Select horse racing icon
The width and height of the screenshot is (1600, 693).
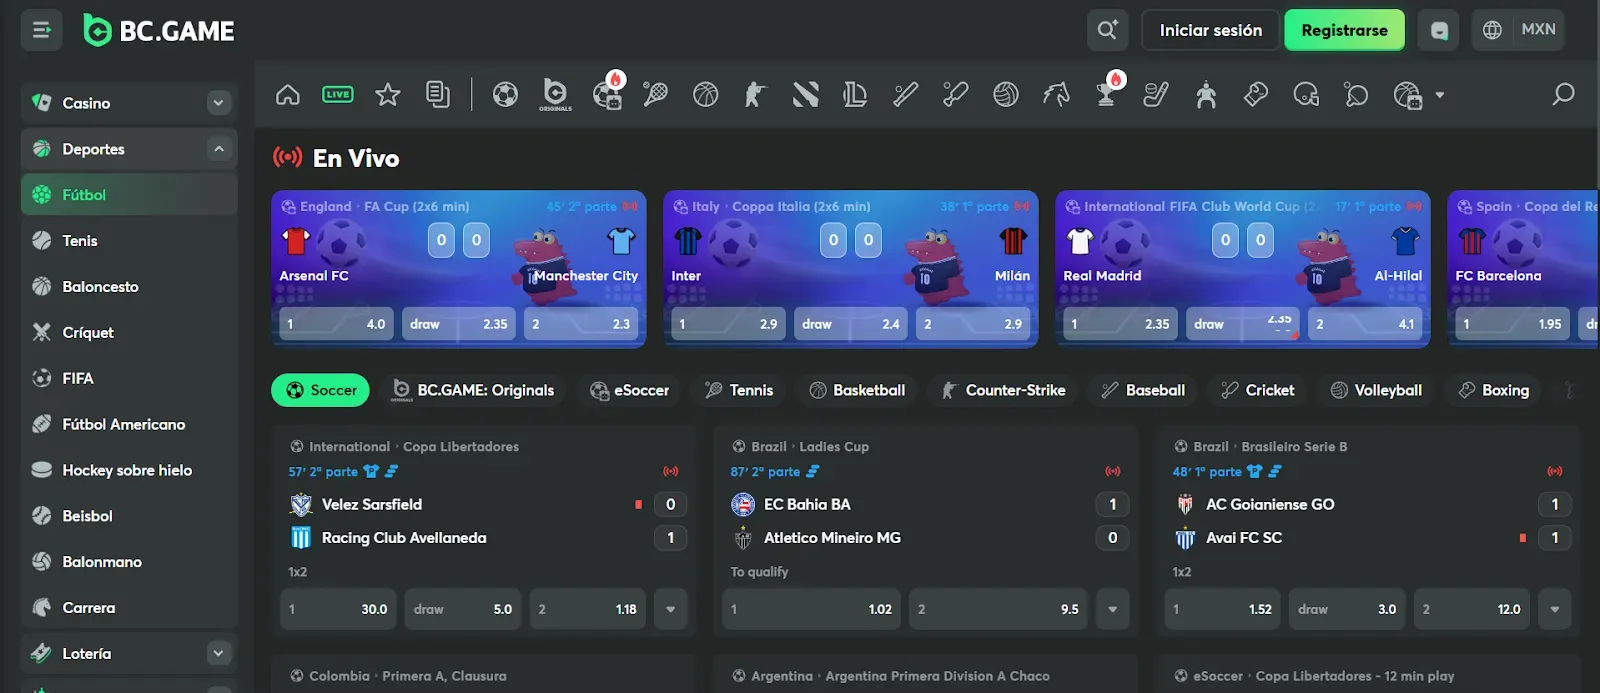pos(1056,95)
